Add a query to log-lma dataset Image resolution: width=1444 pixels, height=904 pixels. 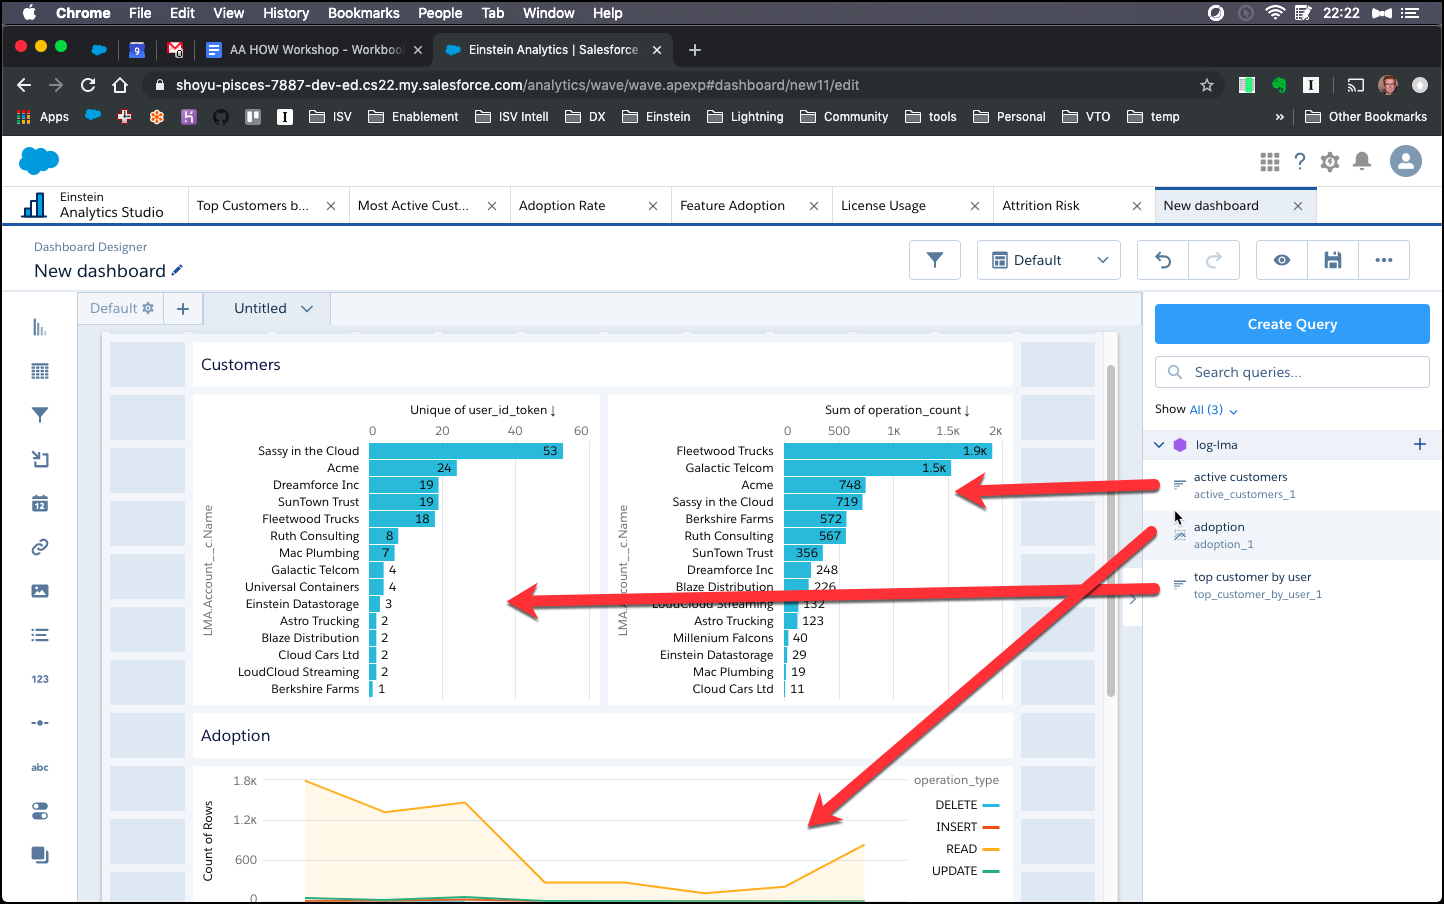click(1420, 444)
